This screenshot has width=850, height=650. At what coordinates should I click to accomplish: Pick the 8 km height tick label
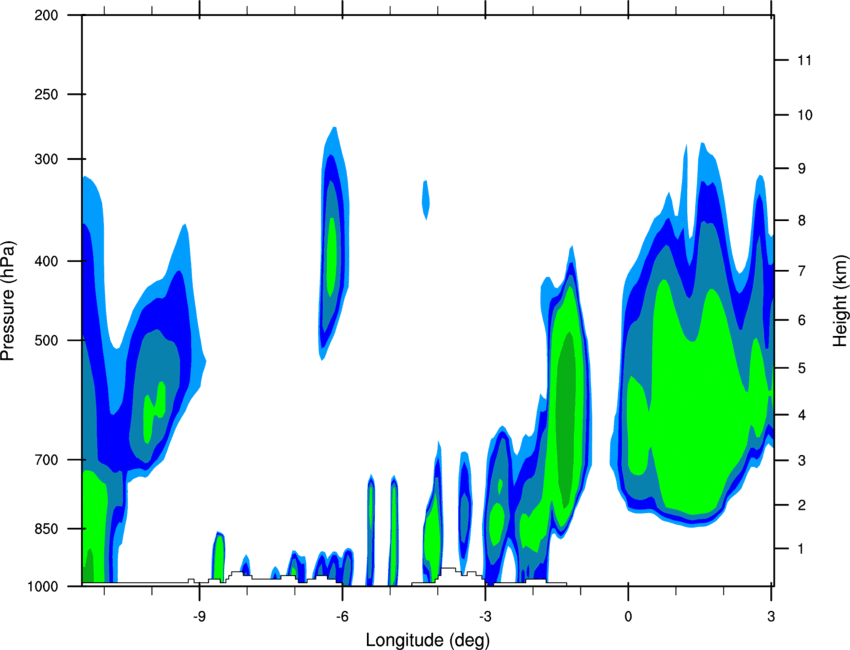coord(802,221)
